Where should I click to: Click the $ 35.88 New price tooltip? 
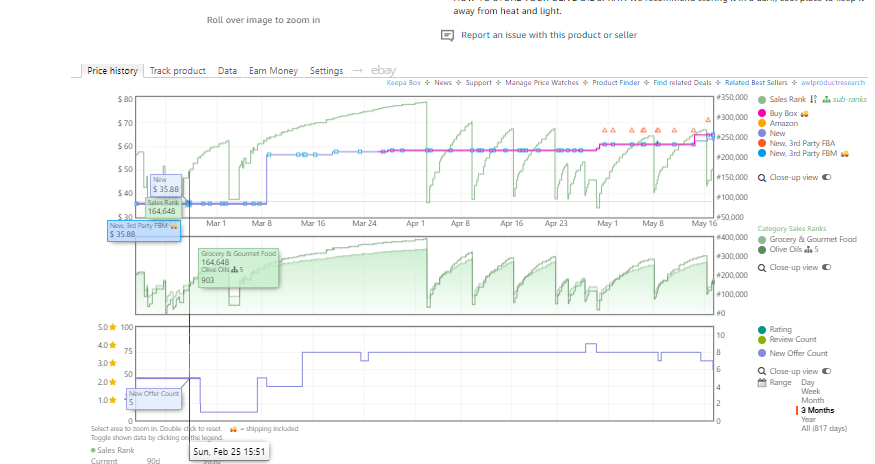click(x=166, y=185)
